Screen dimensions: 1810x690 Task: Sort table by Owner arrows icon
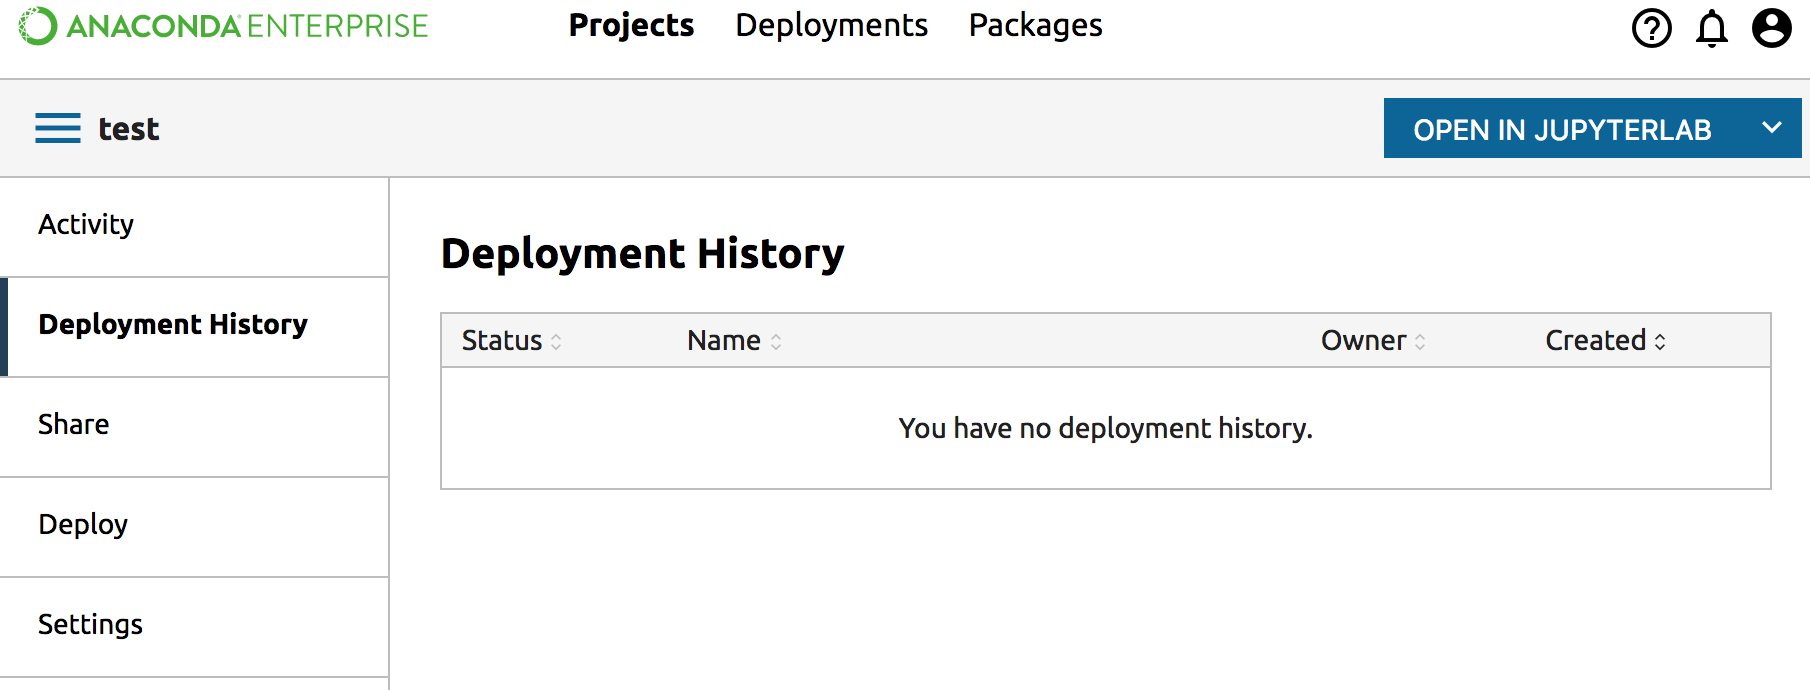(1420, 342)
